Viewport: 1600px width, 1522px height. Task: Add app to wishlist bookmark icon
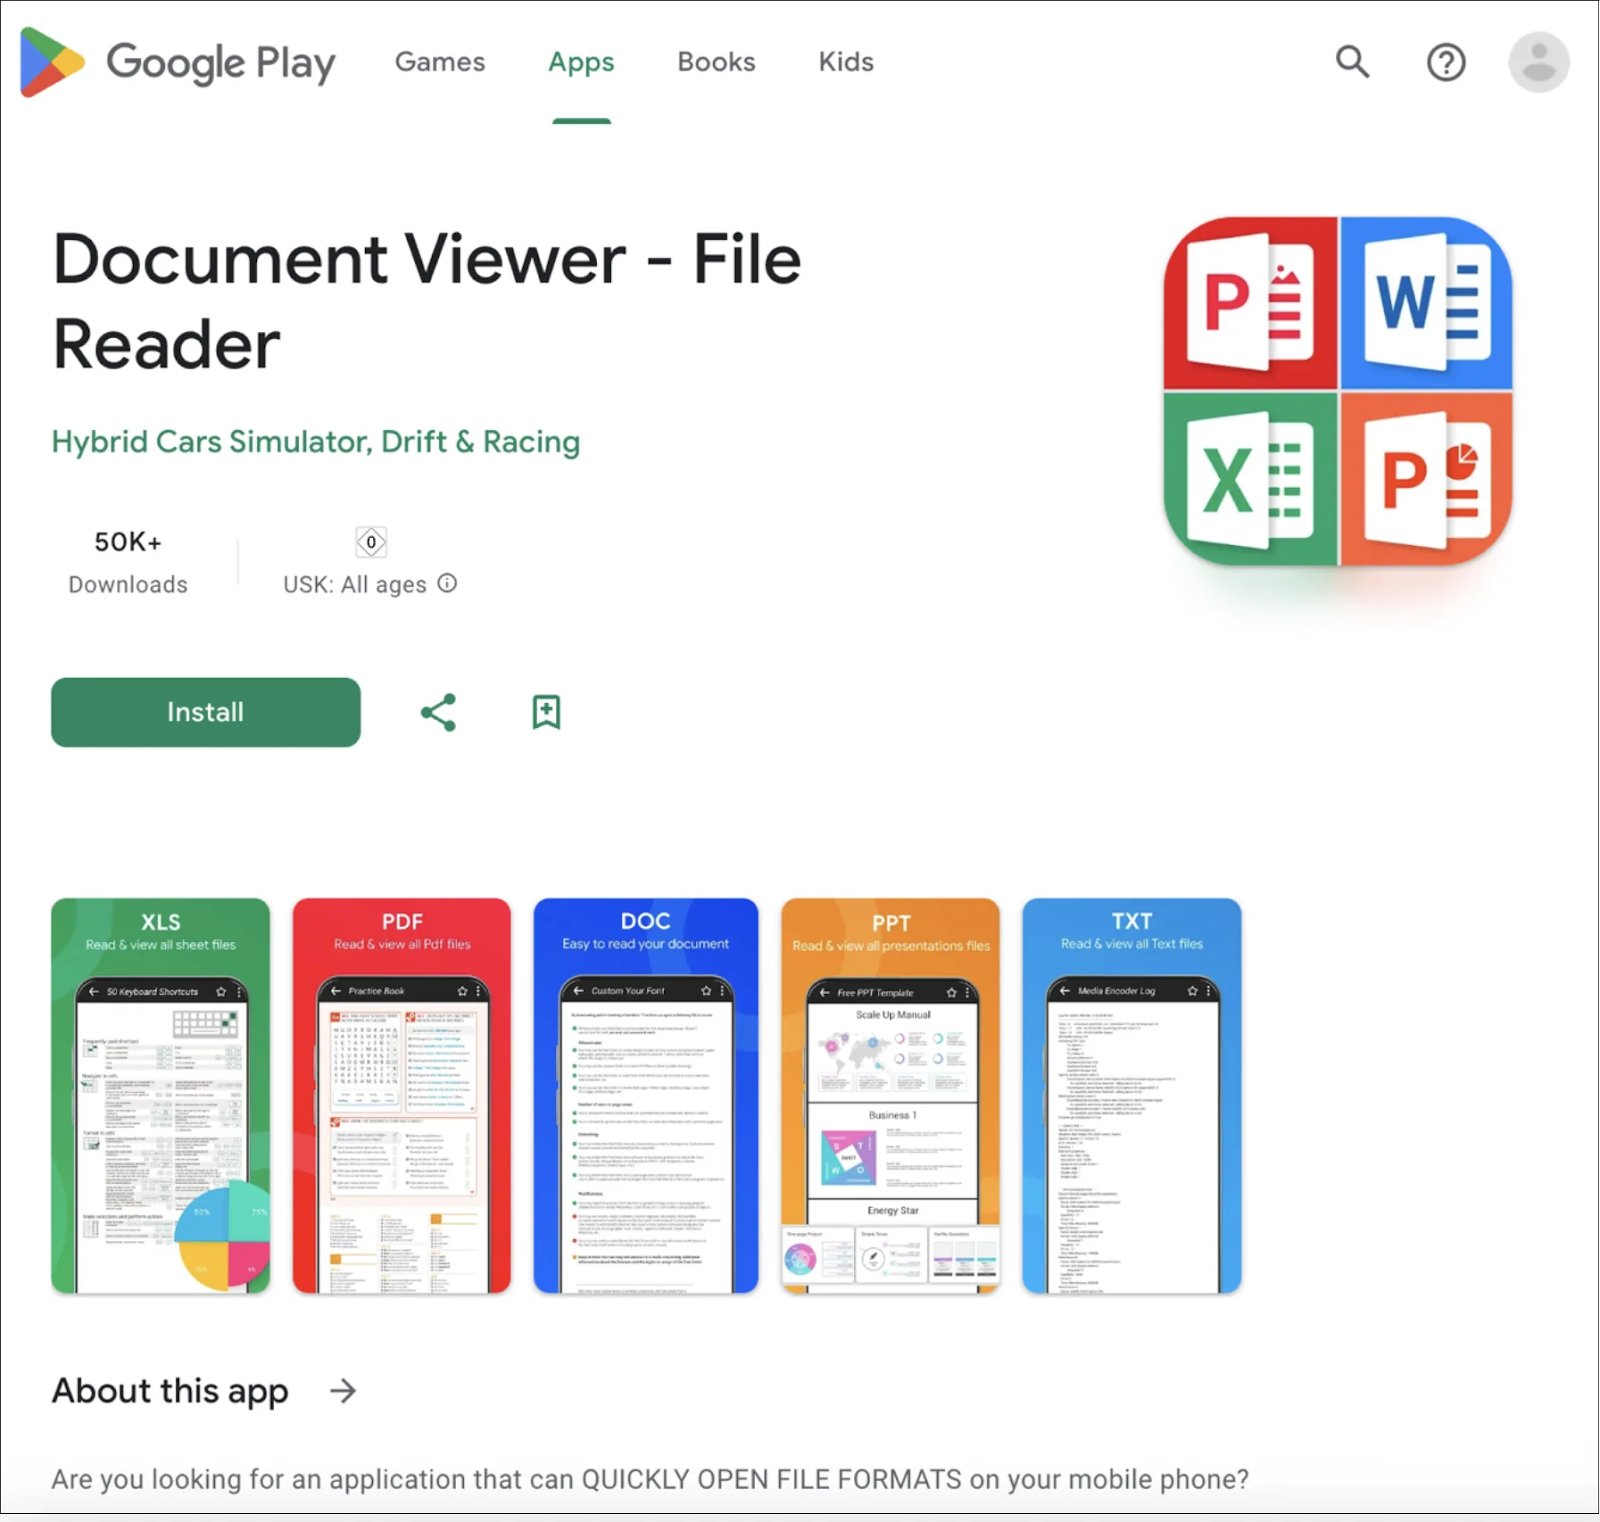point(546,712)
